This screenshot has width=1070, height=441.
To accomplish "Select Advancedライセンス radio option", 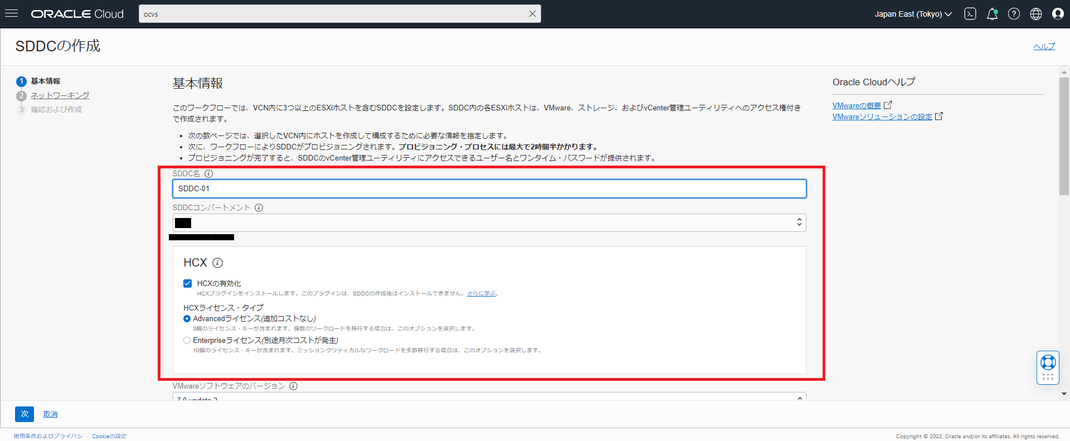I will click(x=187, y=318).
